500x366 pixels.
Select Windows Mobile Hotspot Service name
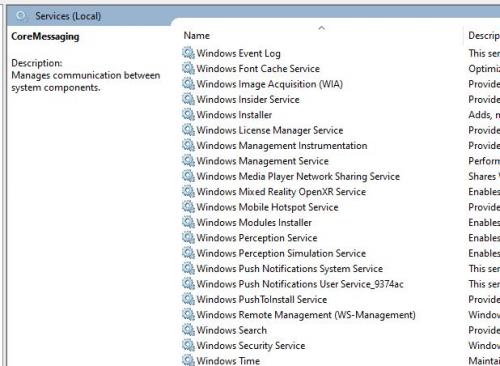[x=268, y=207]
